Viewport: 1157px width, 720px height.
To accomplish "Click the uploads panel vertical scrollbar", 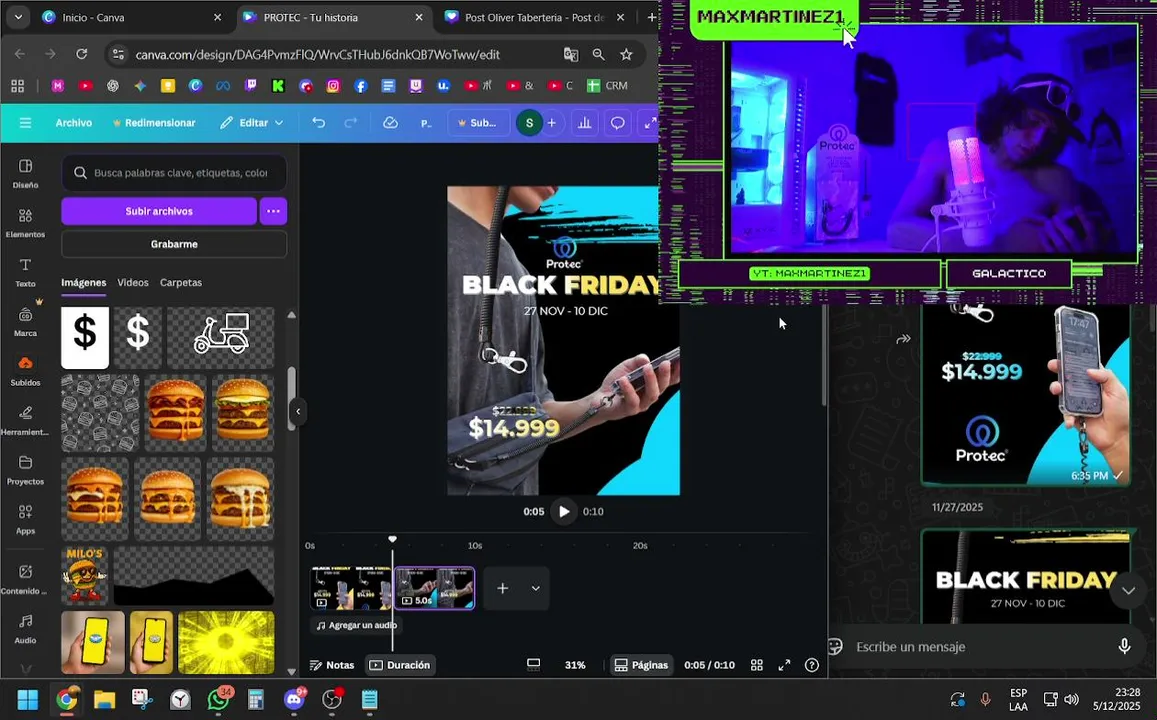I will pyautogui.click(x=291, y=398).
